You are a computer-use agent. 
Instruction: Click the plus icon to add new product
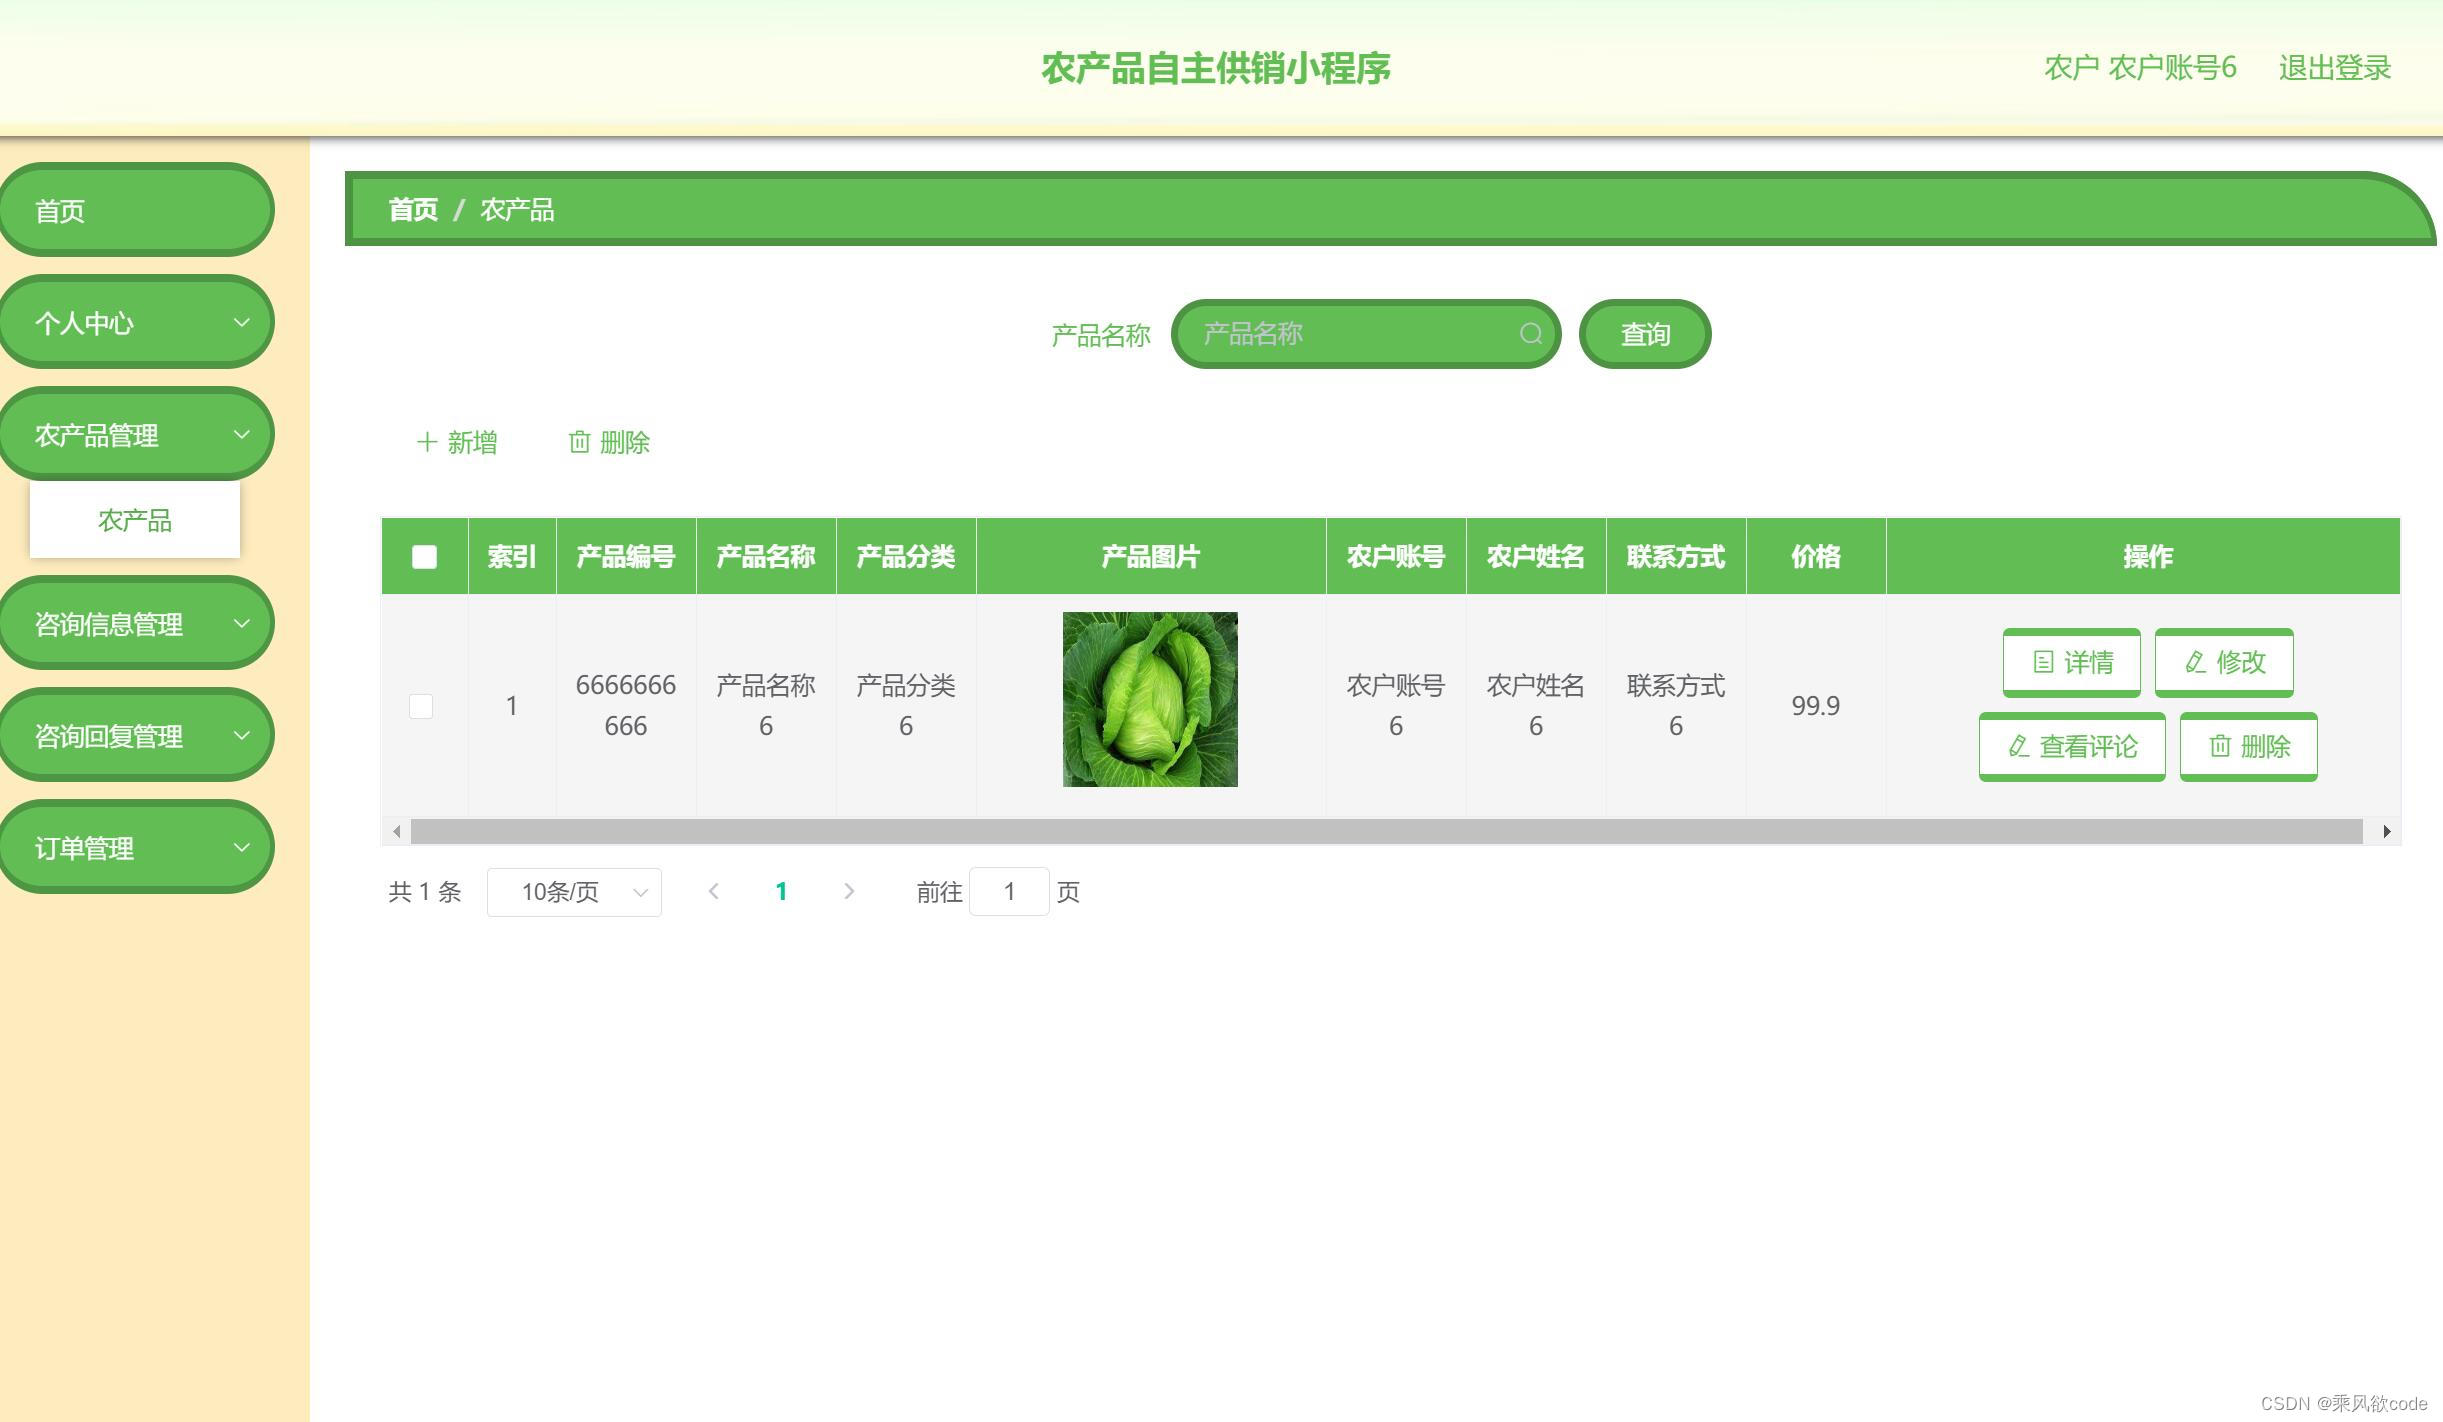[x=428, y=441]
